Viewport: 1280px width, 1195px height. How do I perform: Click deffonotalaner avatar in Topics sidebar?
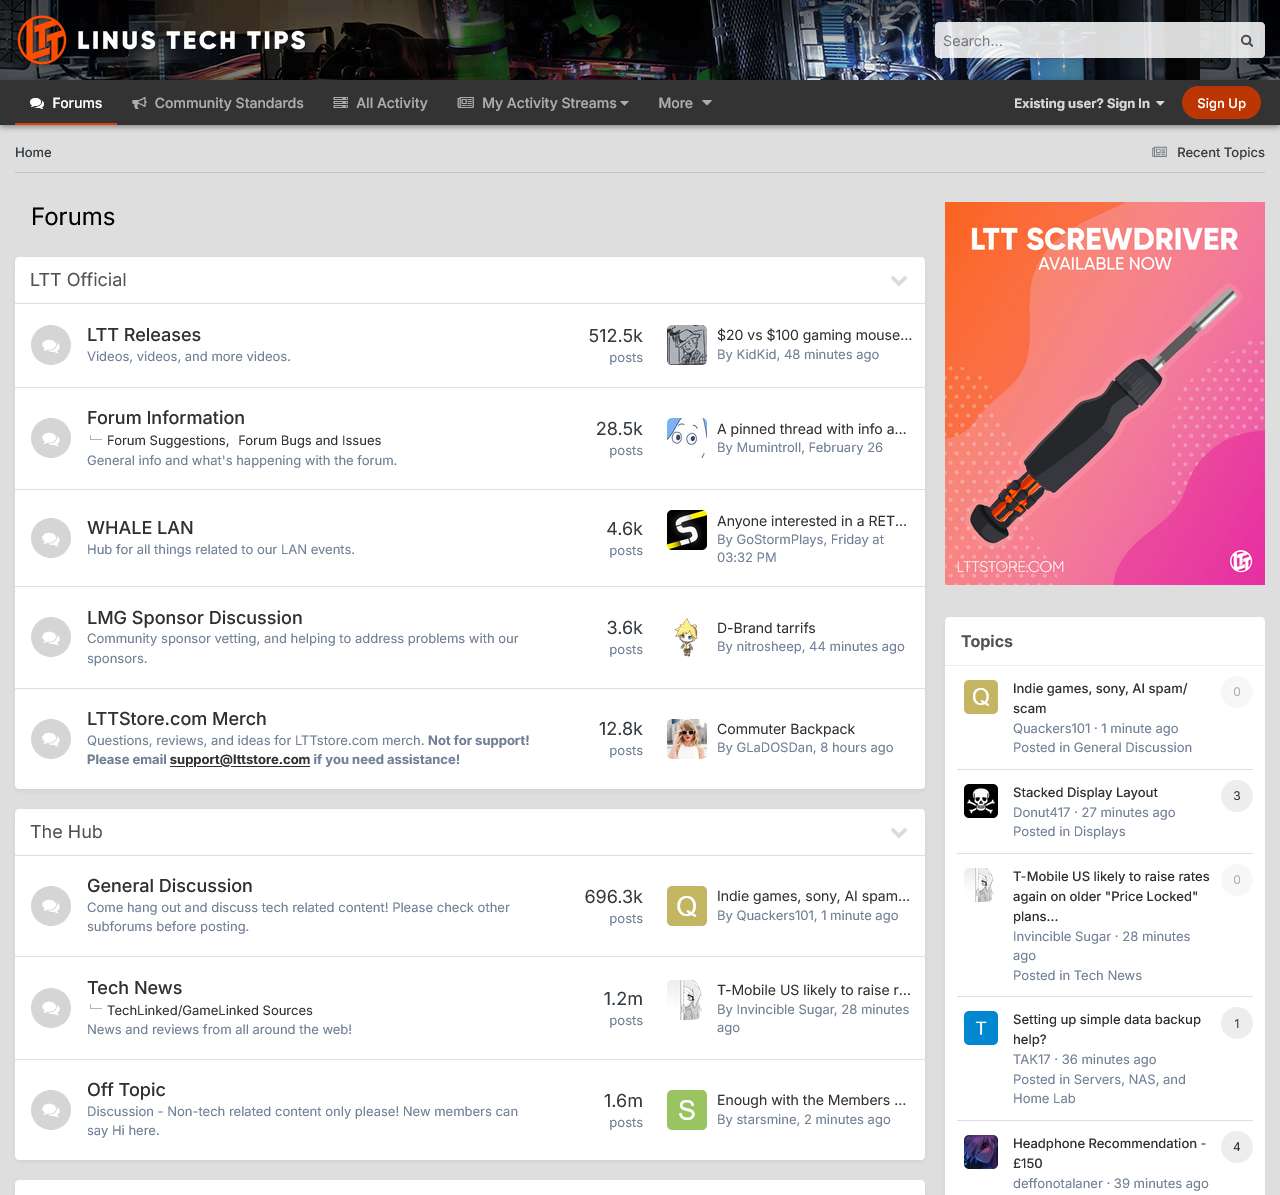(981, 1152)
